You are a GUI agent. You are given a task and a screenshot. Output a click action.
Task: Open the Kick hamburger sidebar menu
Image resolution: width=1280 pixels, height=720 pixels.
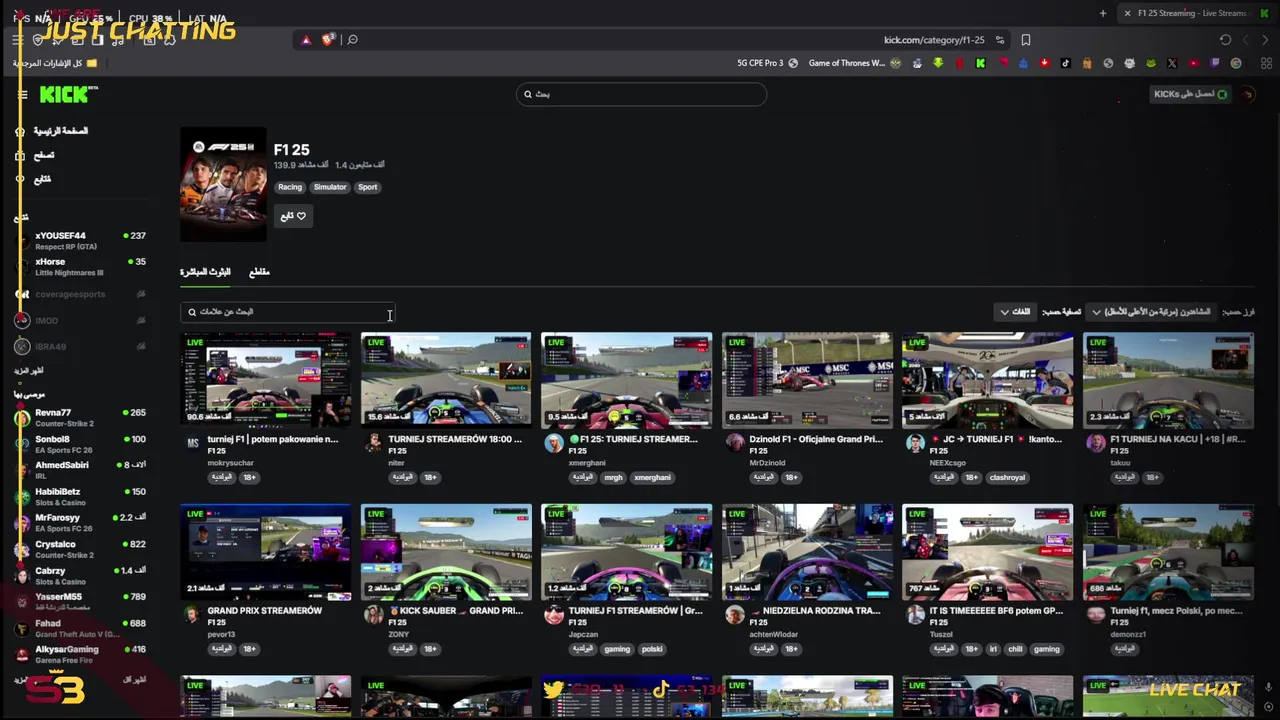click(22, 95)
